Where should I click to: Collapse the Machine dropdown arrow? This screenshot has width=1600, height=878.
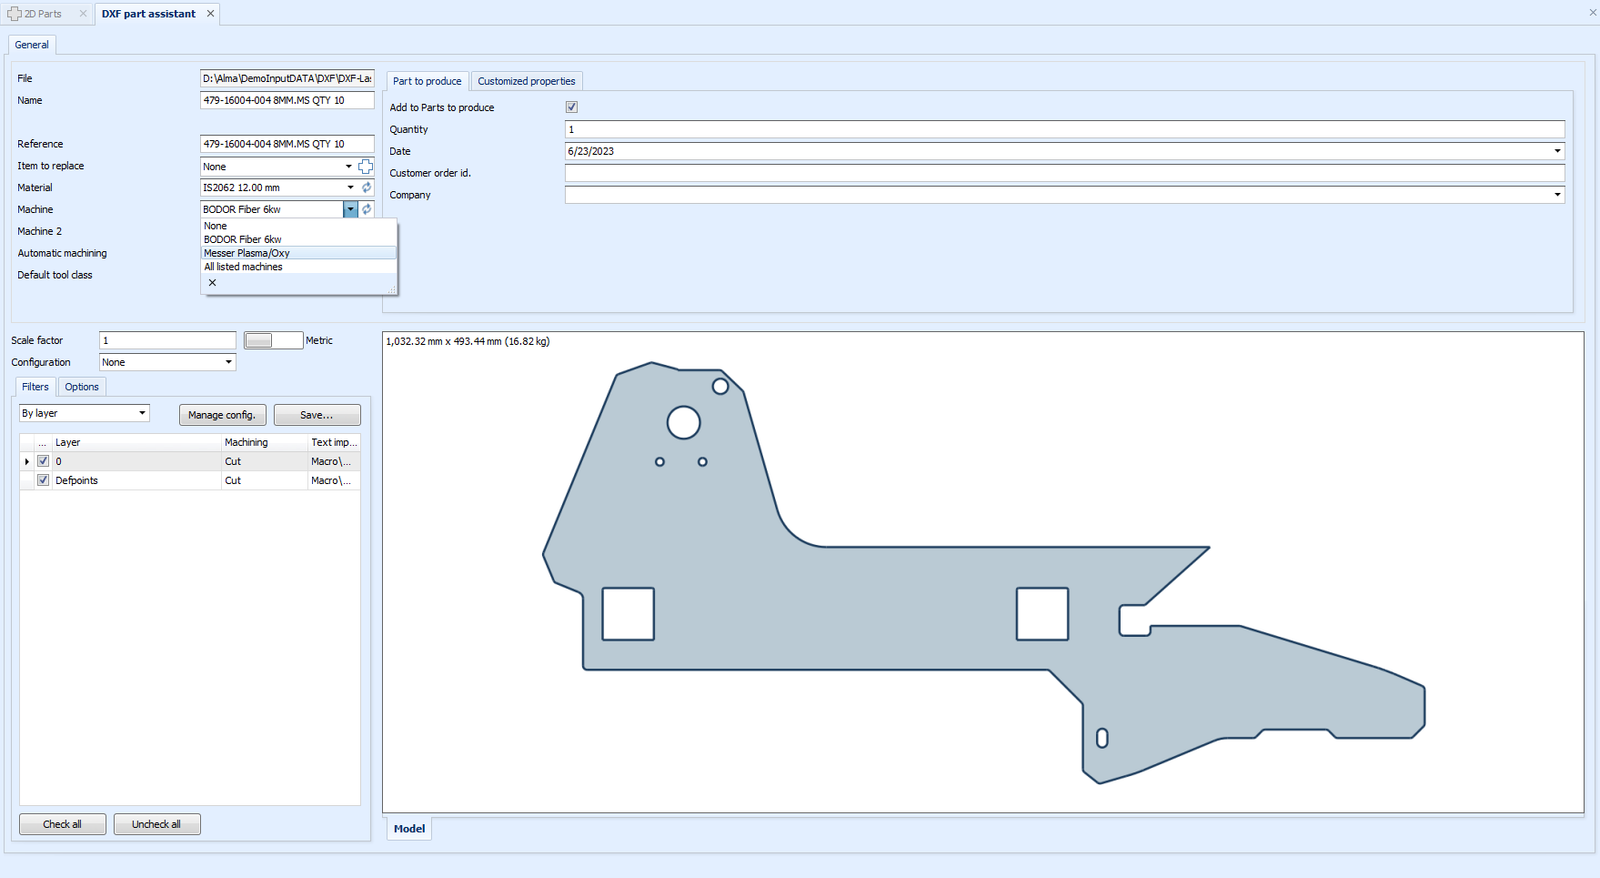pos(350,209)
